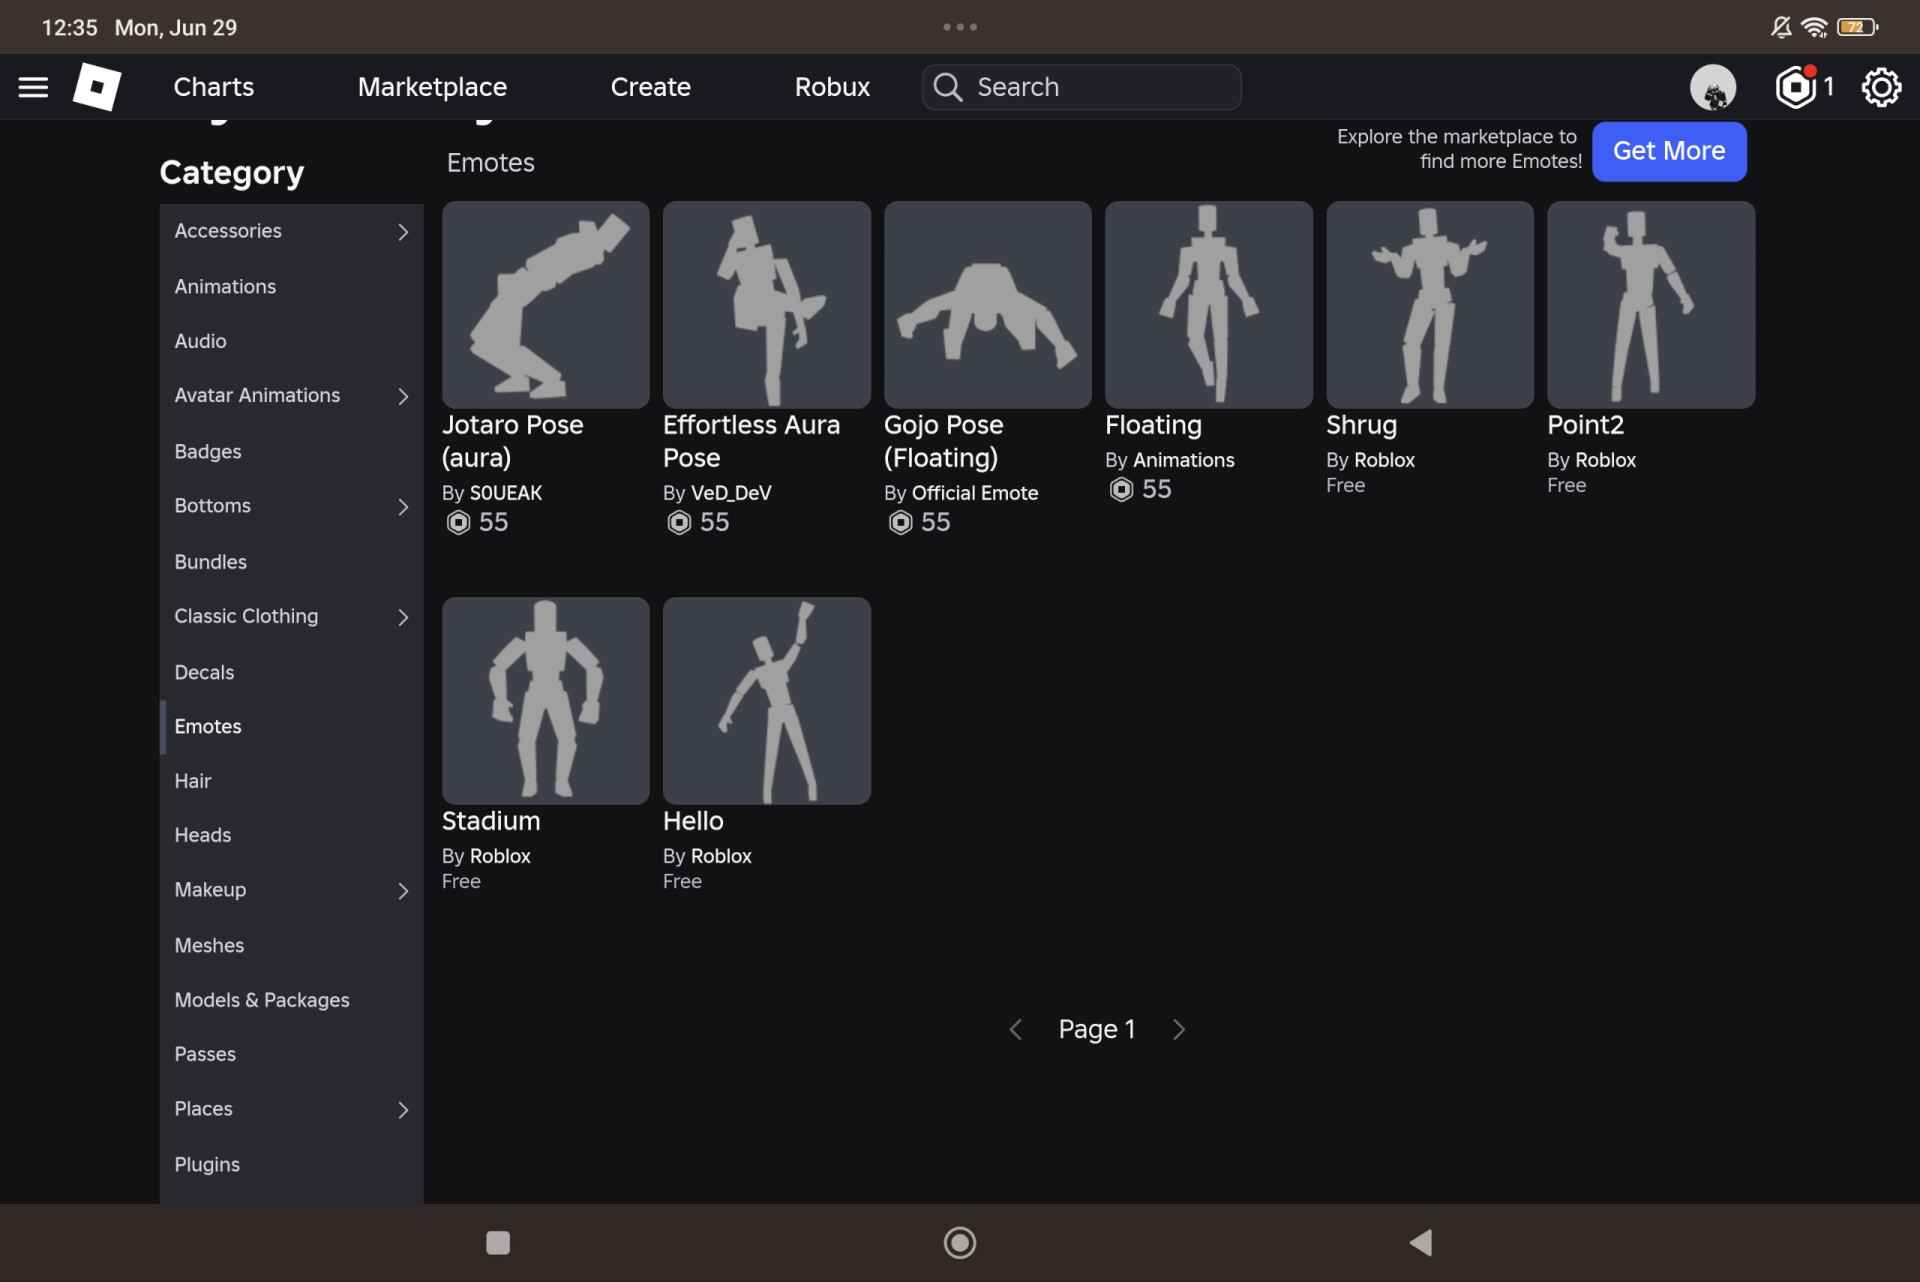Open the user avatar profile icon
Viewport: 1920px width, 1282px height.
coord(1713,87)
